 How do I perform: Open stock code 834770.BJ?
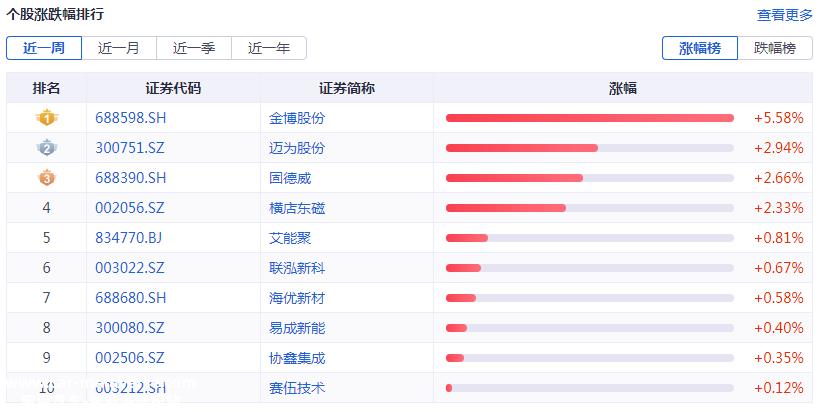click(129, 238)
